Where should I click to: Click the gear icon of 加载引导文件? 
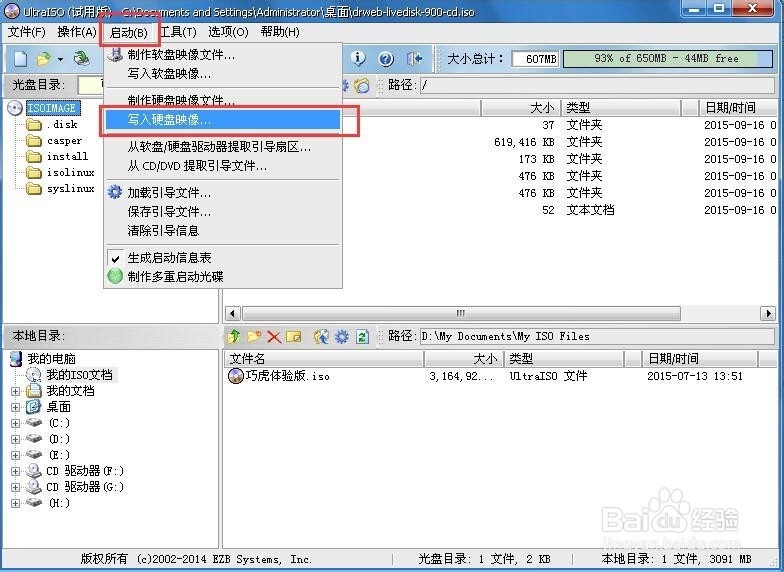point(115,192)
